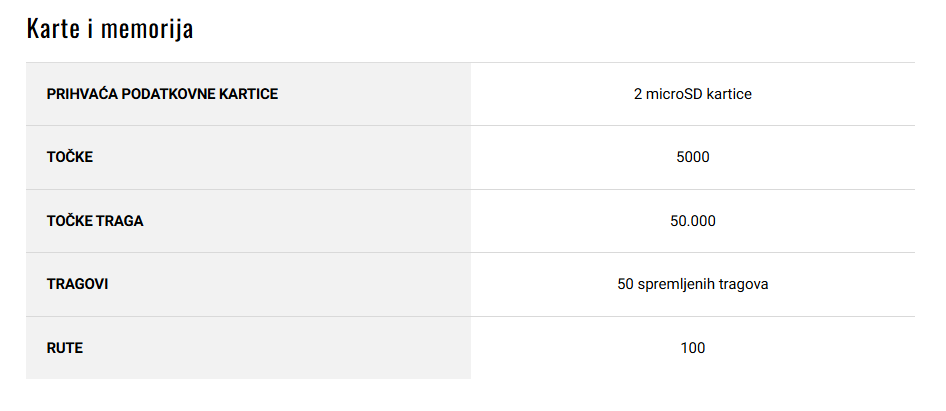Select the TOČKE TRAGA row label
Viewport: 946px width, 411px height.
point(95,221)
